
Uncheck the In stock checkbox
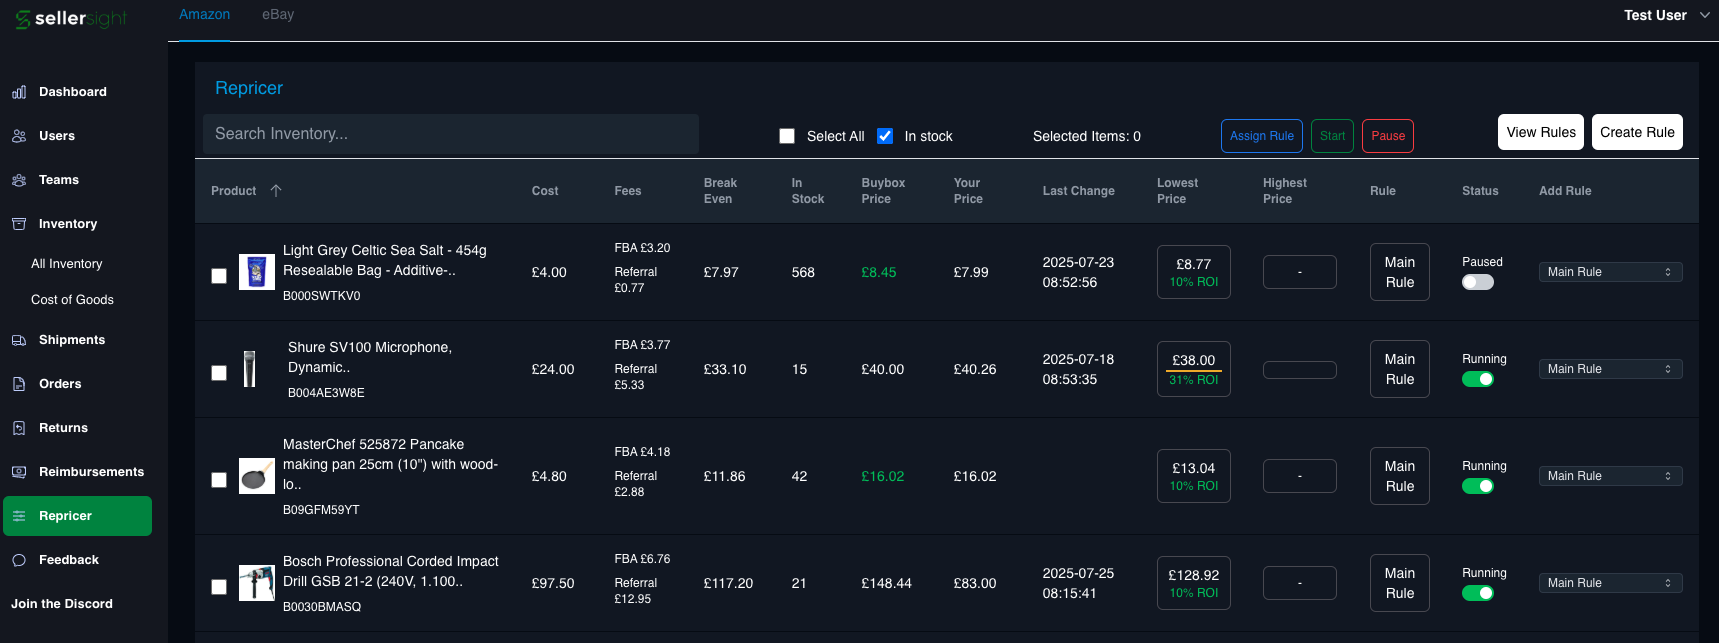(885, 136)
